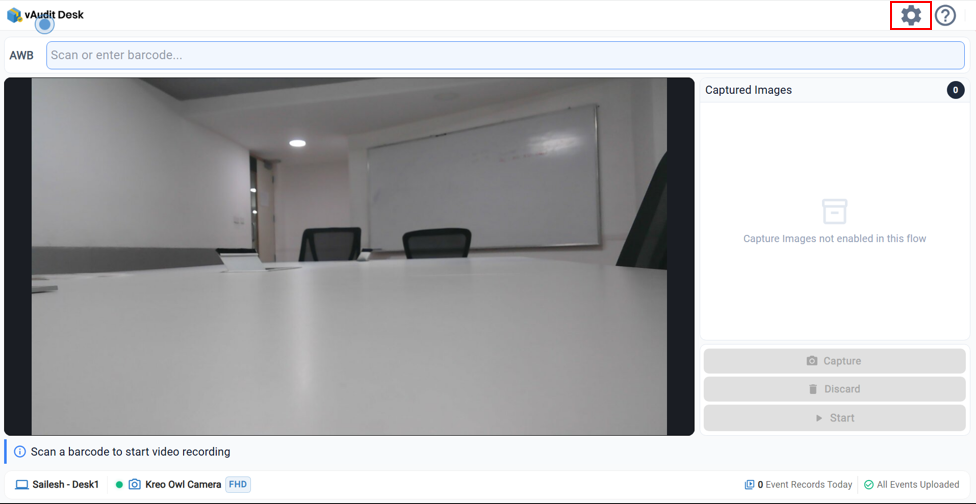Viewport: 976px width, 504px height.
Task: Click the Capture button
Action: tap(835, 361)
